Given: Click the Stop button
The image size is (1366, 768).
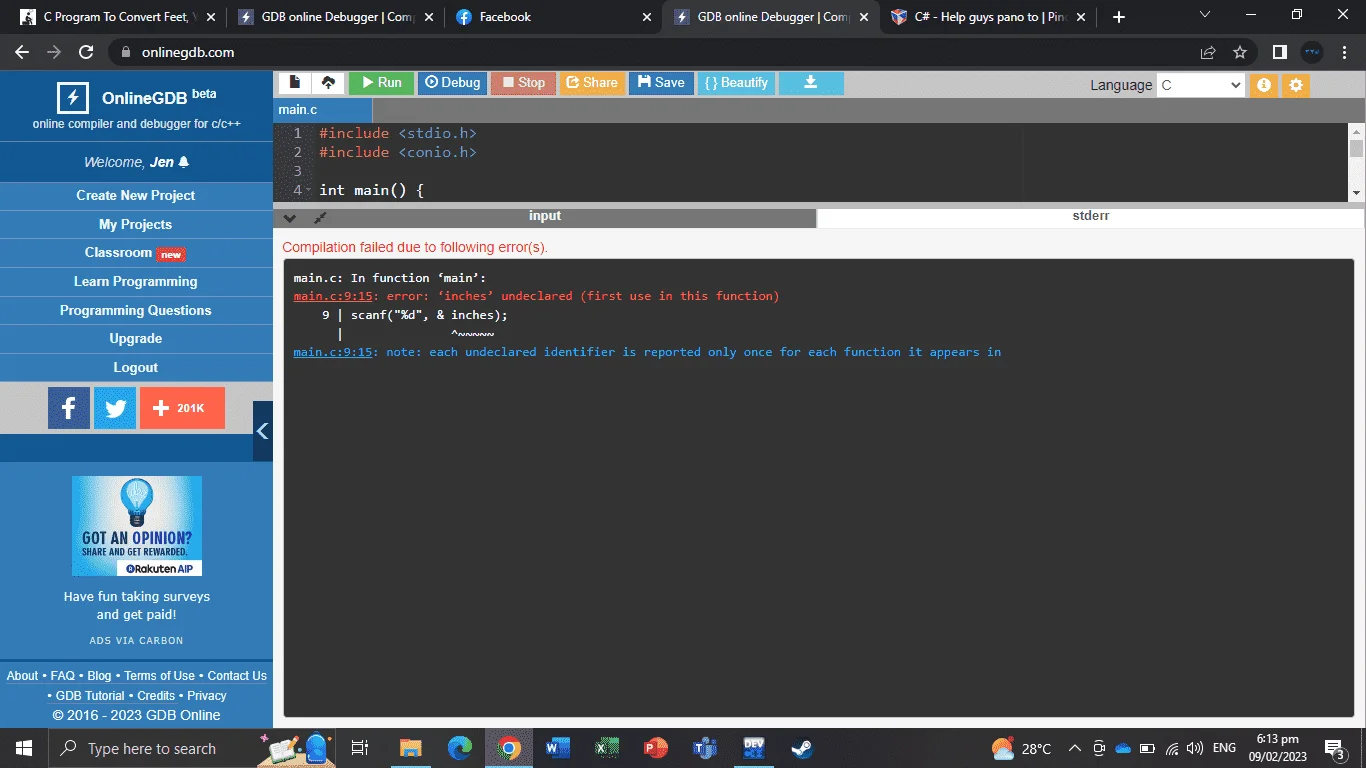Looking at the screenshot, I should pyautogui.click(x=523, y=83).
